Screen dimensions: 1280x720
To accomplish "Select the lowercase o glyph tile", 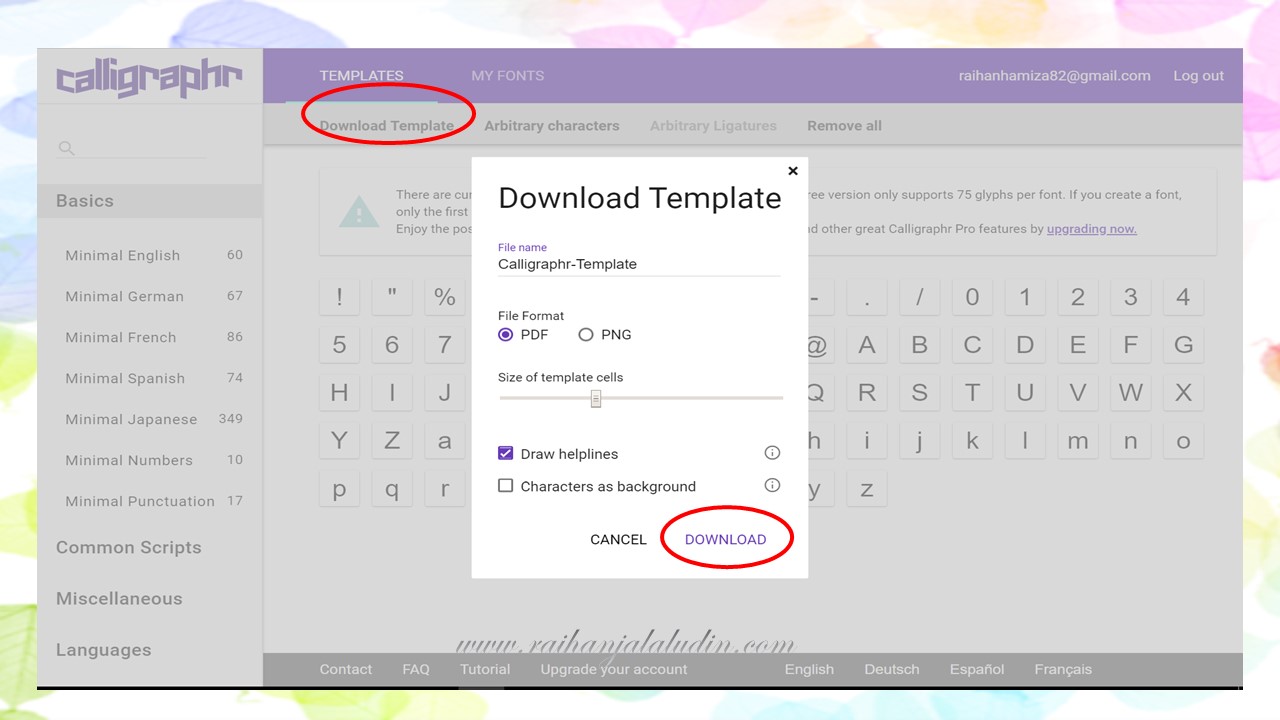I will tap(1183, 441).
